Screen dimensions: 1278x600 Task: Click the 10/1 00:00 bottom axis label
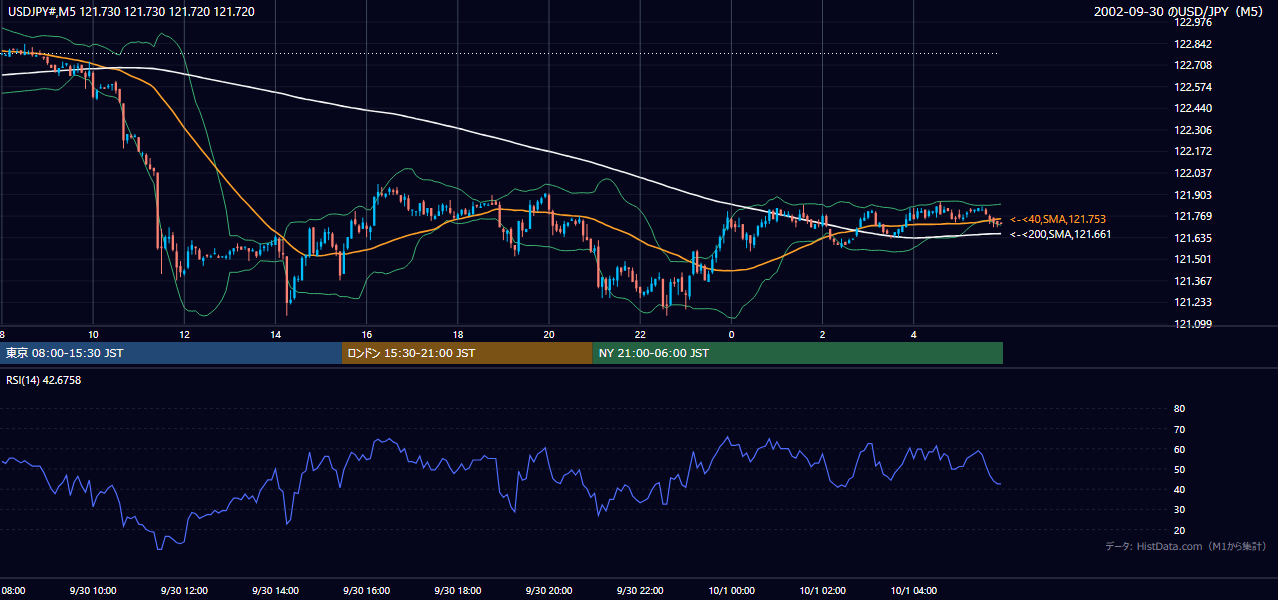tap(731, 591)
